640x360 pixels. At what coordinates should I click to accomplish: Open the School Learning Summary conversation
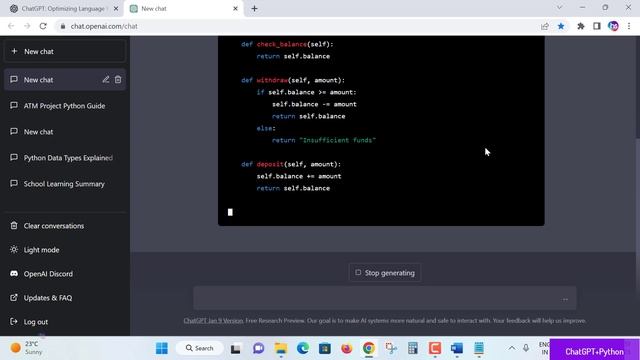click(x=65, y=184)
